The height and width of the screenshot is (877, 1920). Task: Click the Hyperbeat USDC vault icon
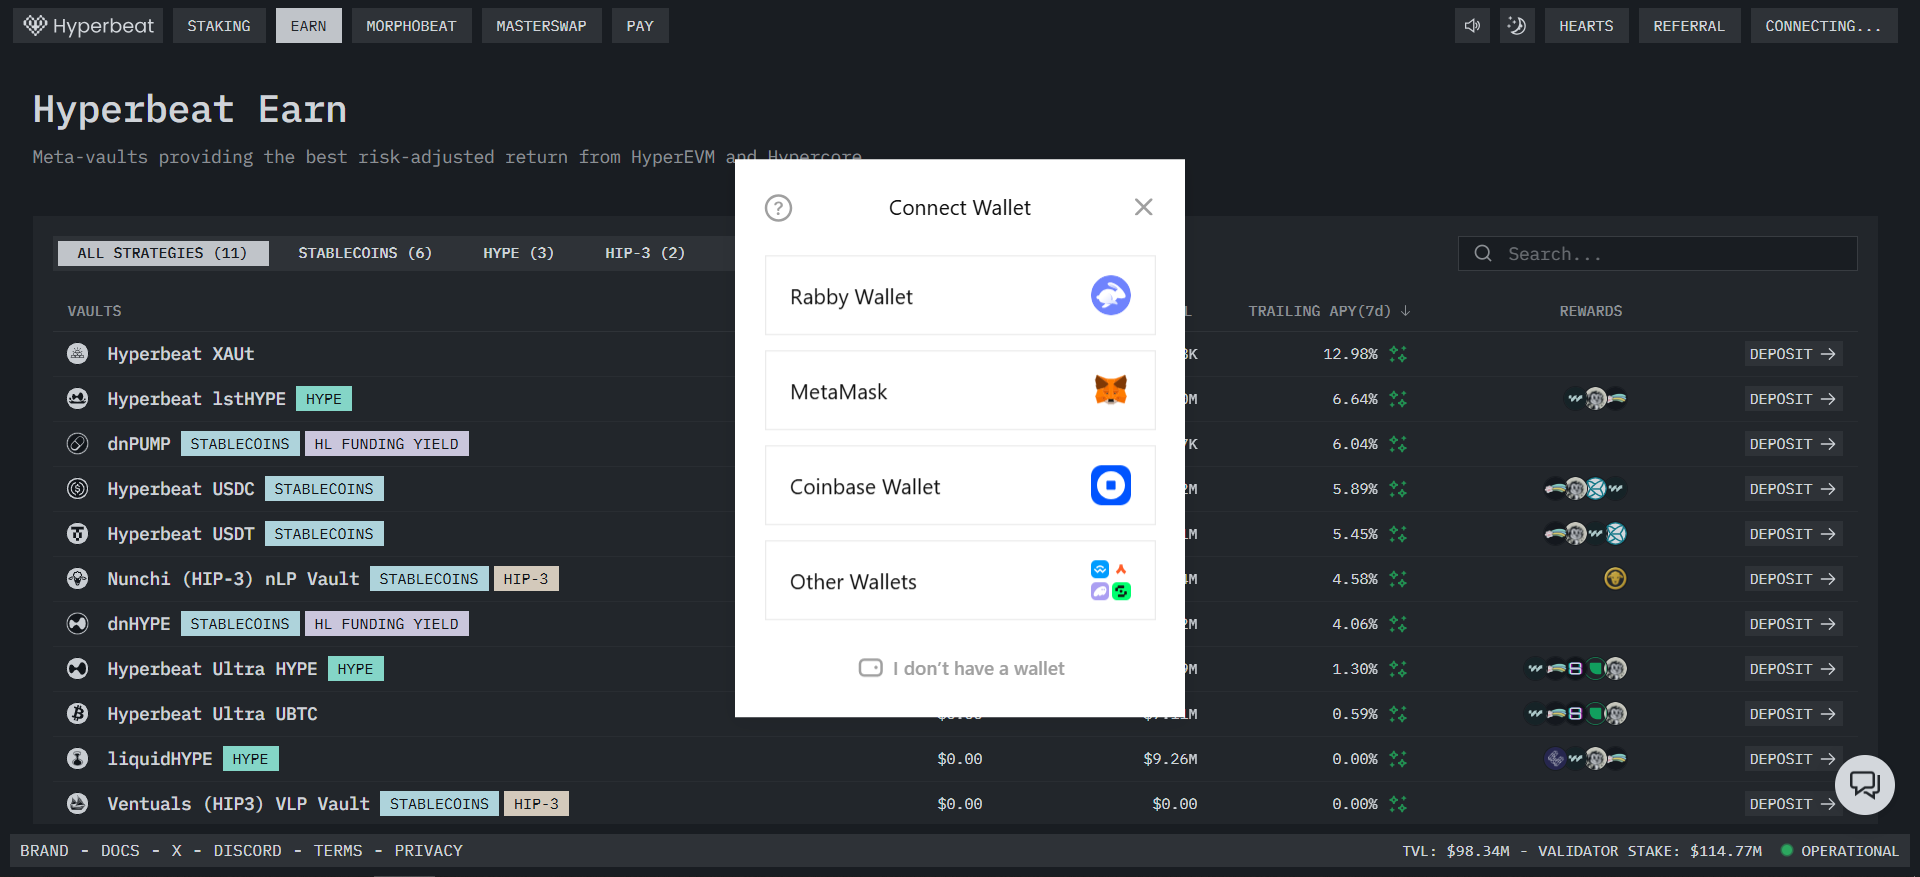click(x=77, y=488)
